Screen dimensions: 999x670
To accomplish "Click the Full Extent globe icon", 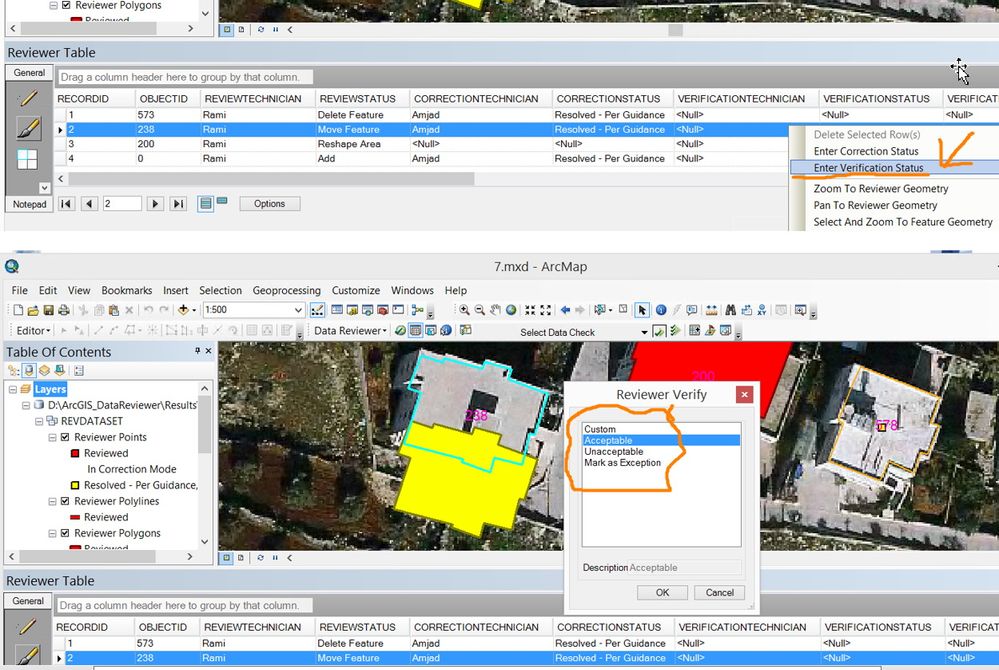I will click(x=512, y=311).
